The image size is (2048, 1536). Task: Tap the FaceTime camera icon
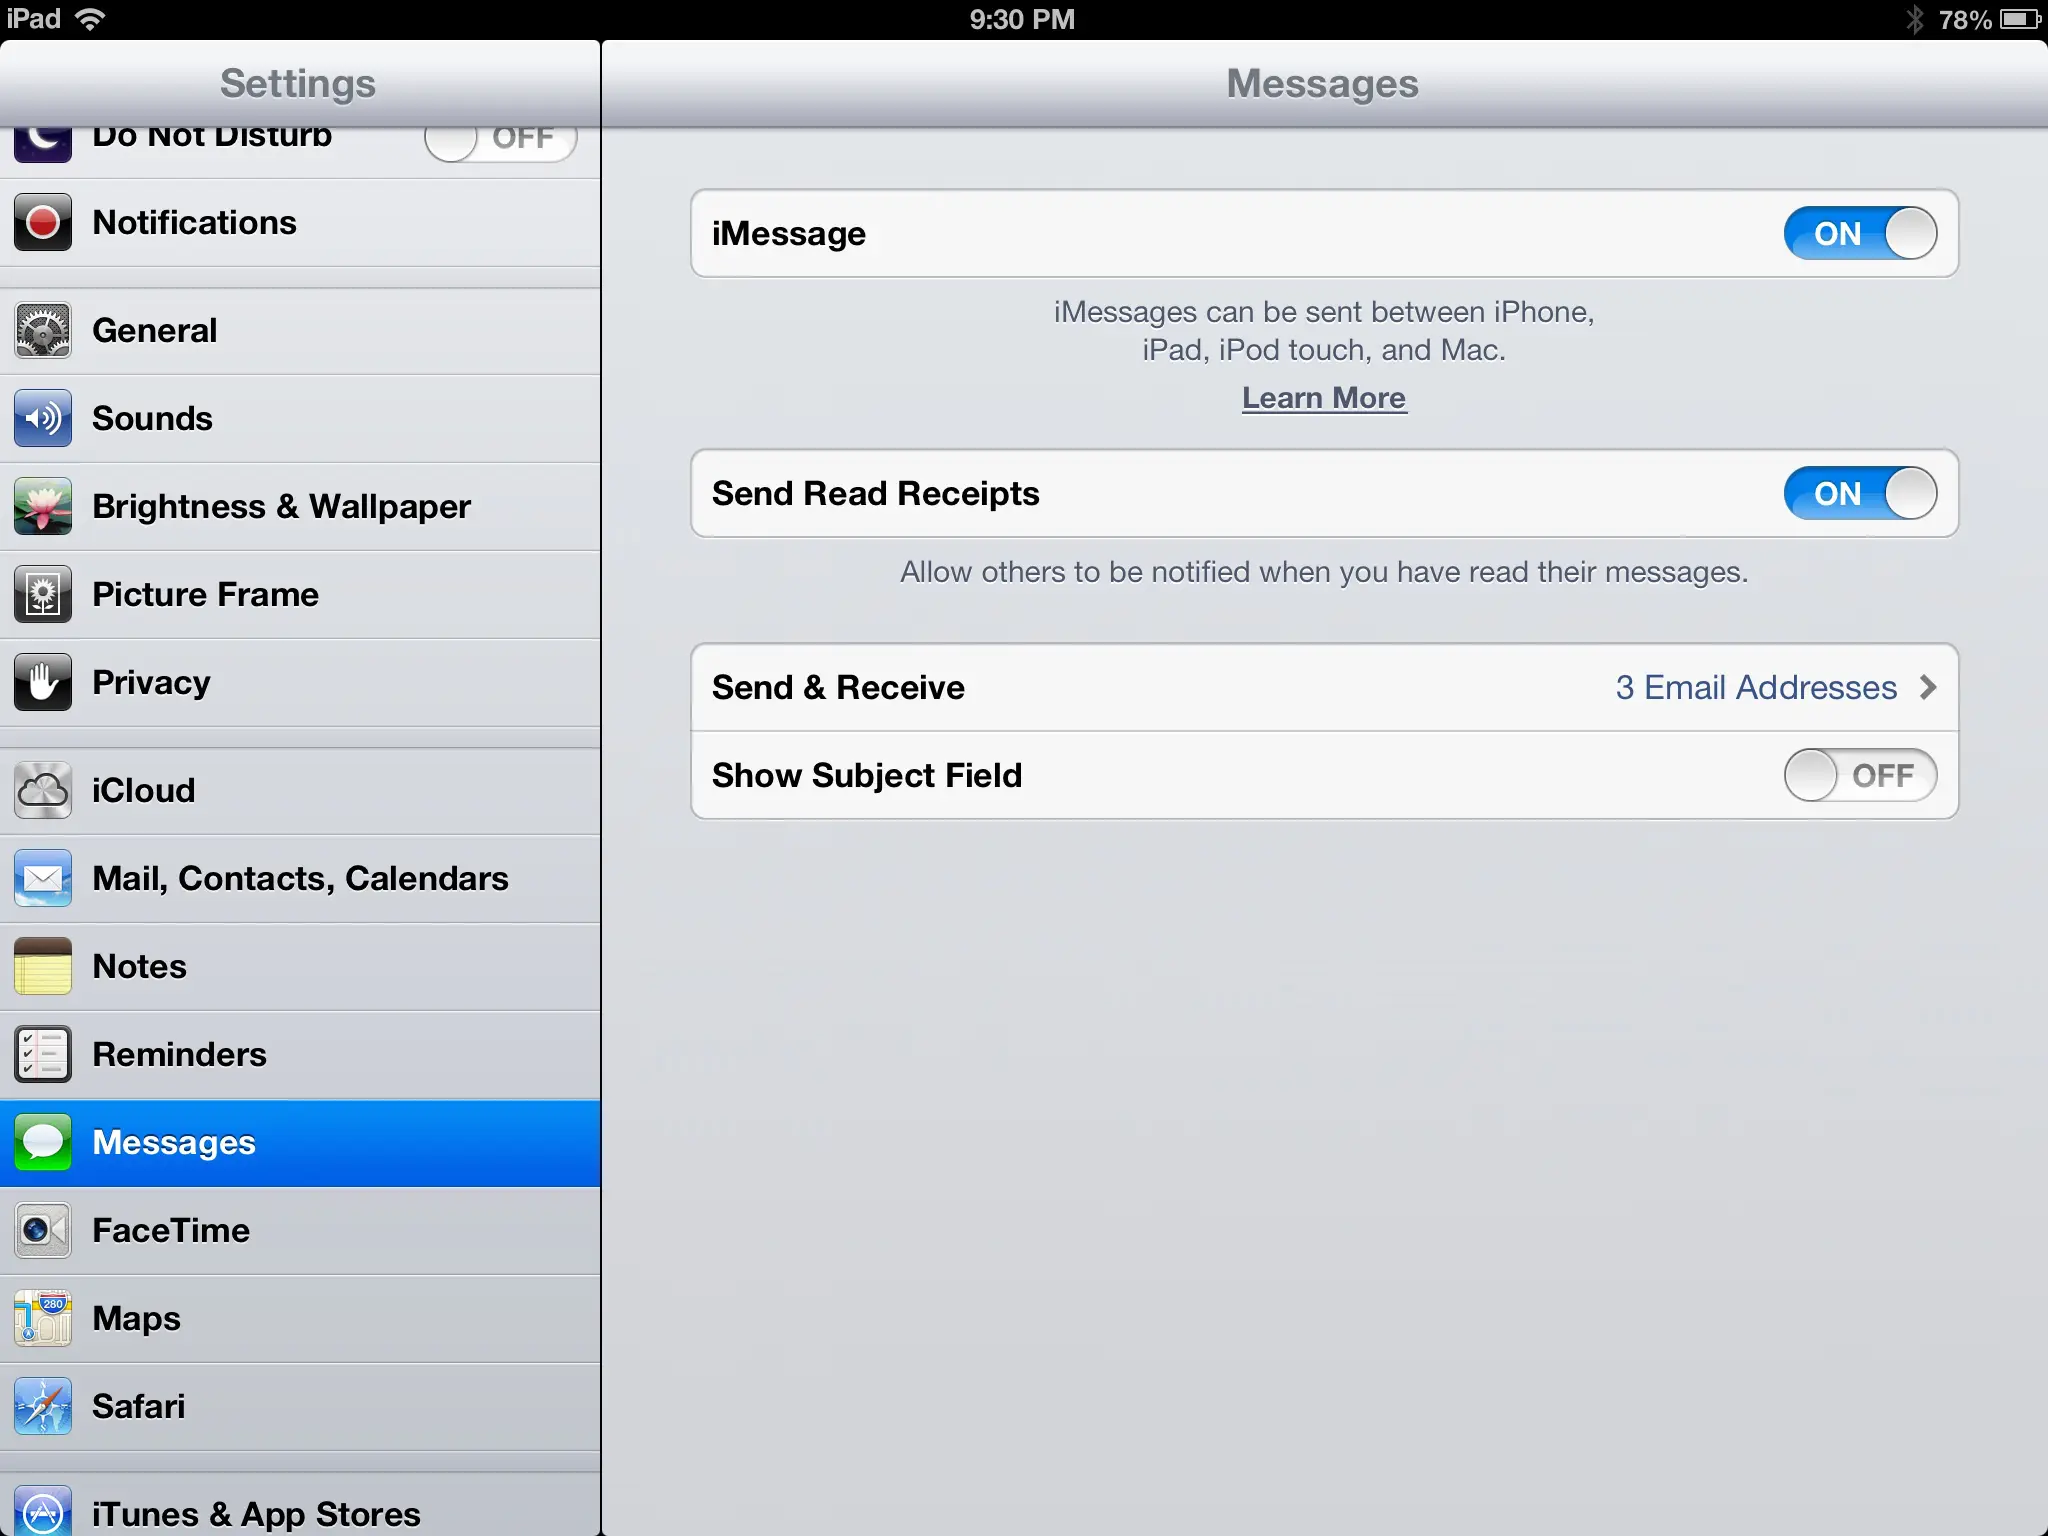pos(43,1230)
